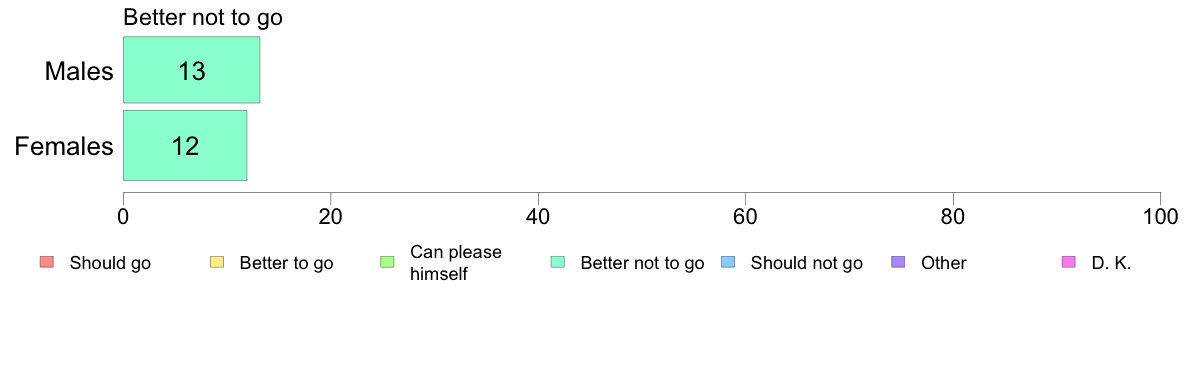Image resolution: width=1188 pixels, height=368 pixels.
Task: Click the Better not to go chart title
Action: [x=202, y=17]
